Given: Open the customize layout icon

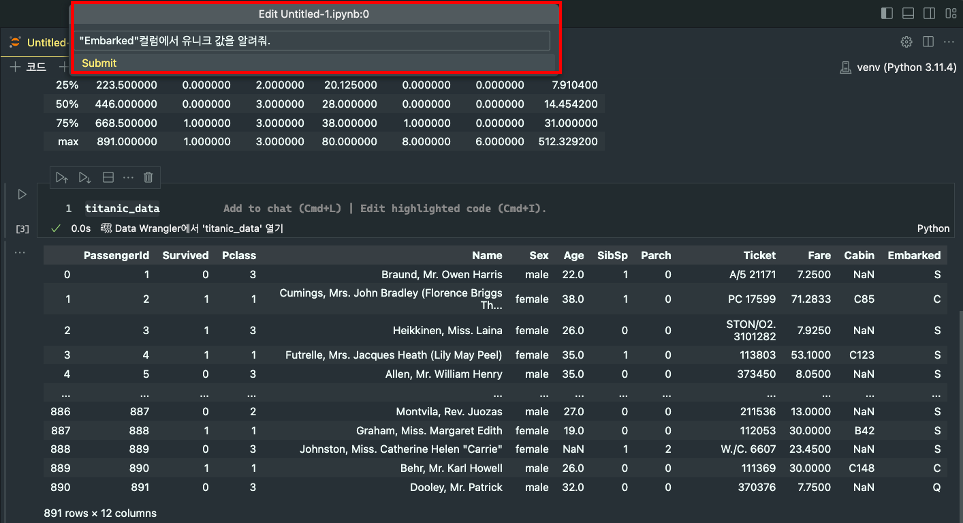Looking at the screenshot, I should (951, 14).
